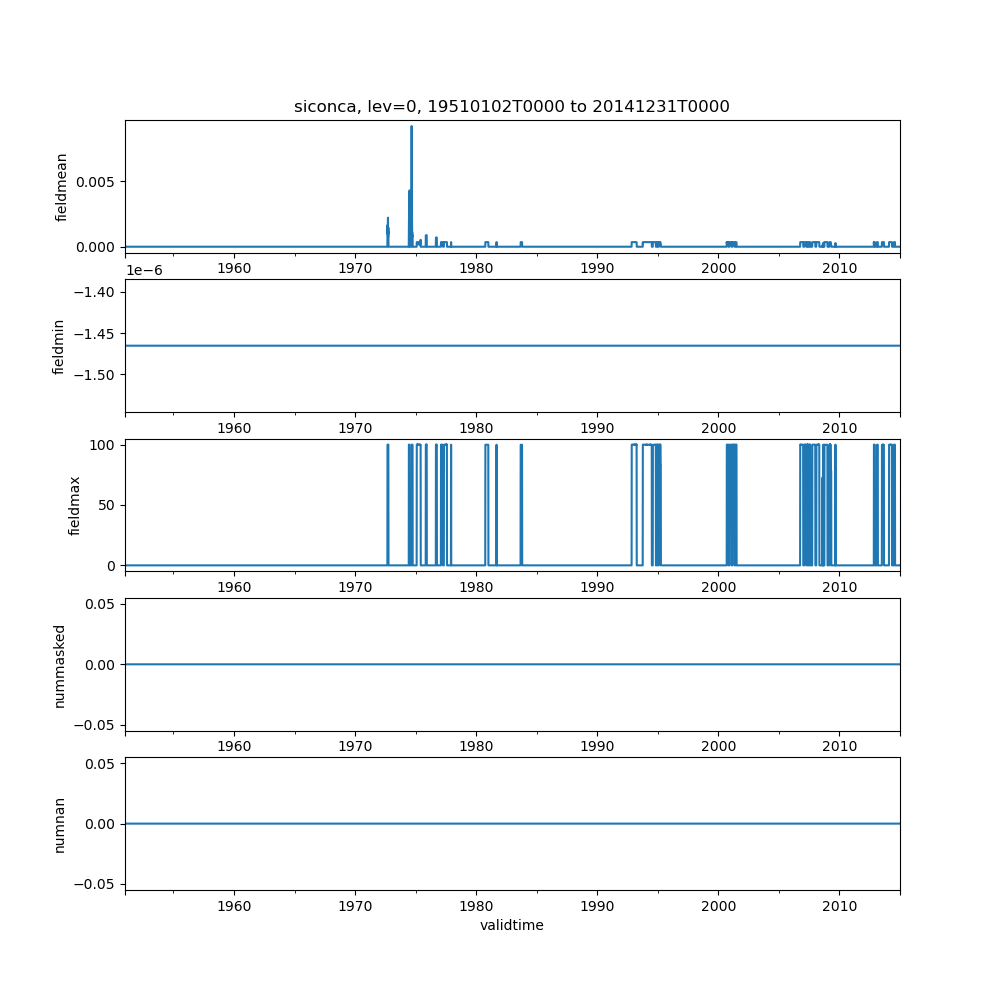Viewport: 1000px width, 1000px height.
Task: Click the 1990 tick label below the fieldmax plot
Action: [x=597, y=586]
